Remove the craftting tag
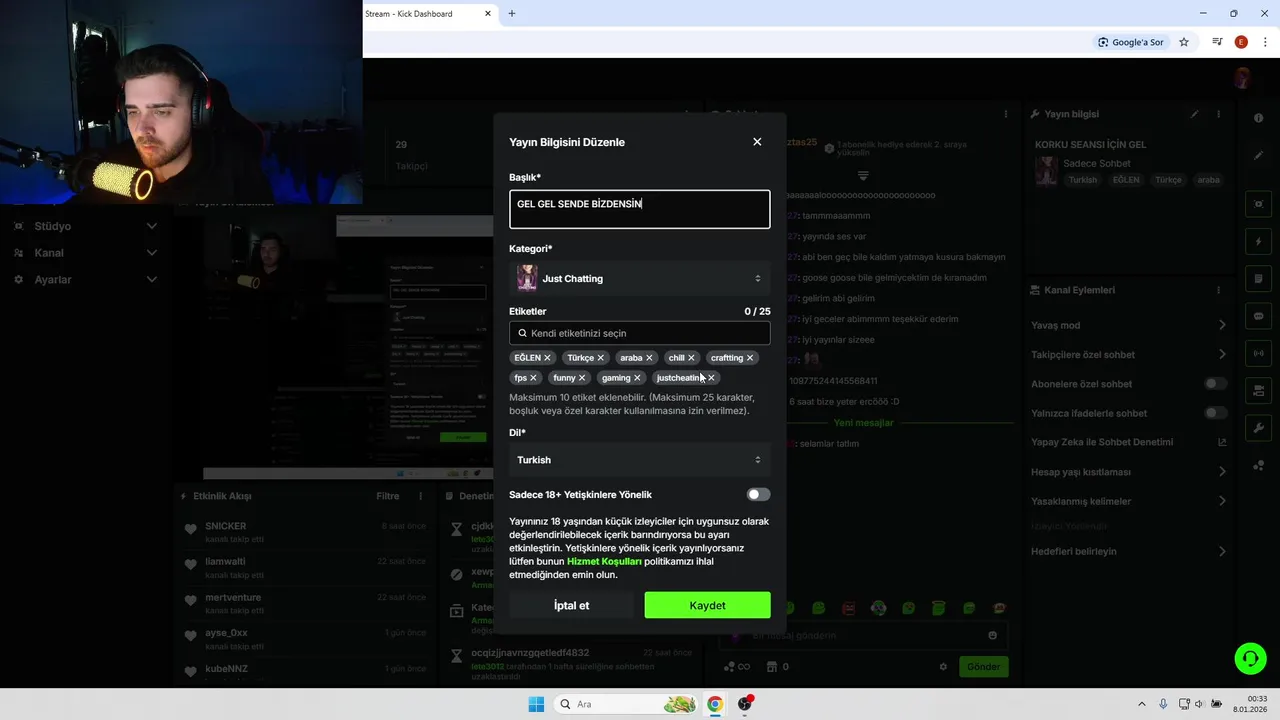The image size is (1280, 720). (750, 358)
